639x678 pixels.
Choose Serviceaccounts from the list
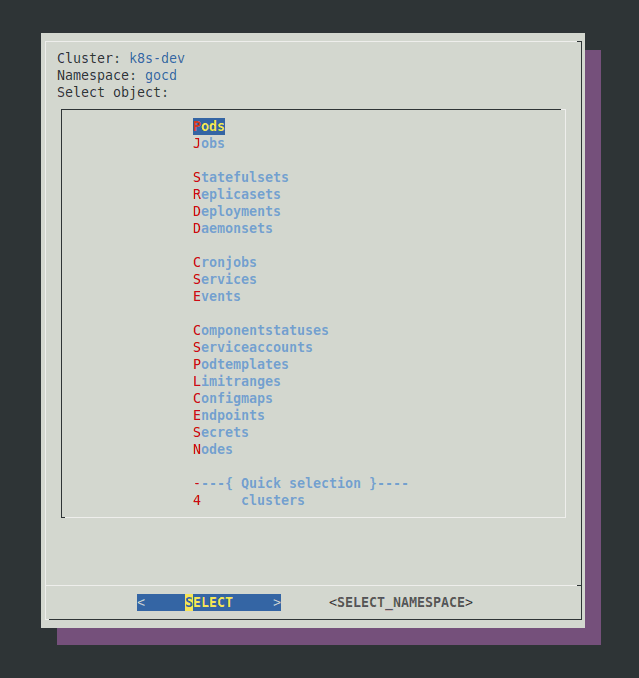click(253, 348)
